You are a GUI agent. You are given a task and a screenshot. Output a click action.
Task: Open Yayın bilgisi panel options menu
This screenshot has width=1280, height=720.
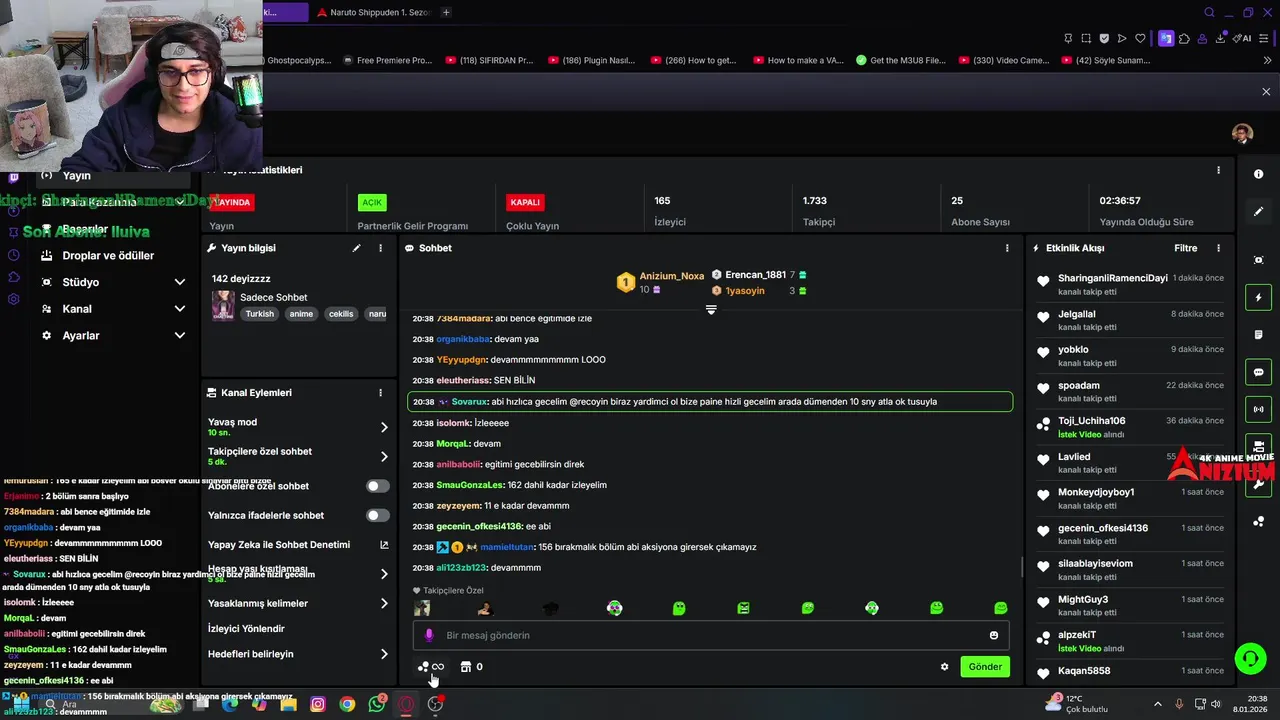380,248
